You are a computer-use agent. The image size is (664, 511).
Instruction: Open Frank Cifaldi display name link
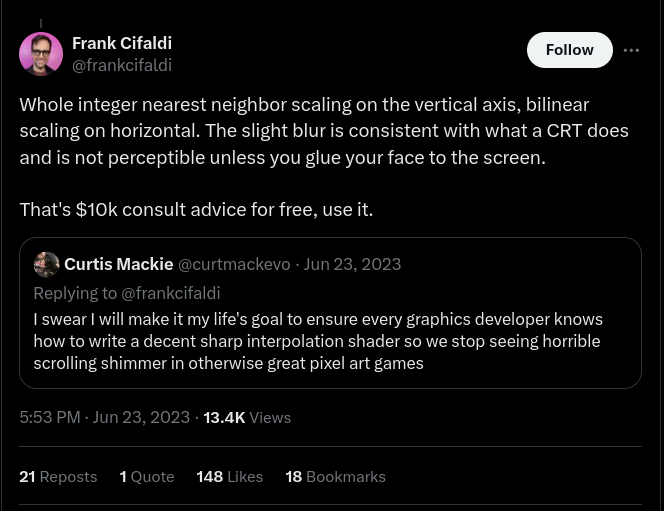[x=122, y=43]
